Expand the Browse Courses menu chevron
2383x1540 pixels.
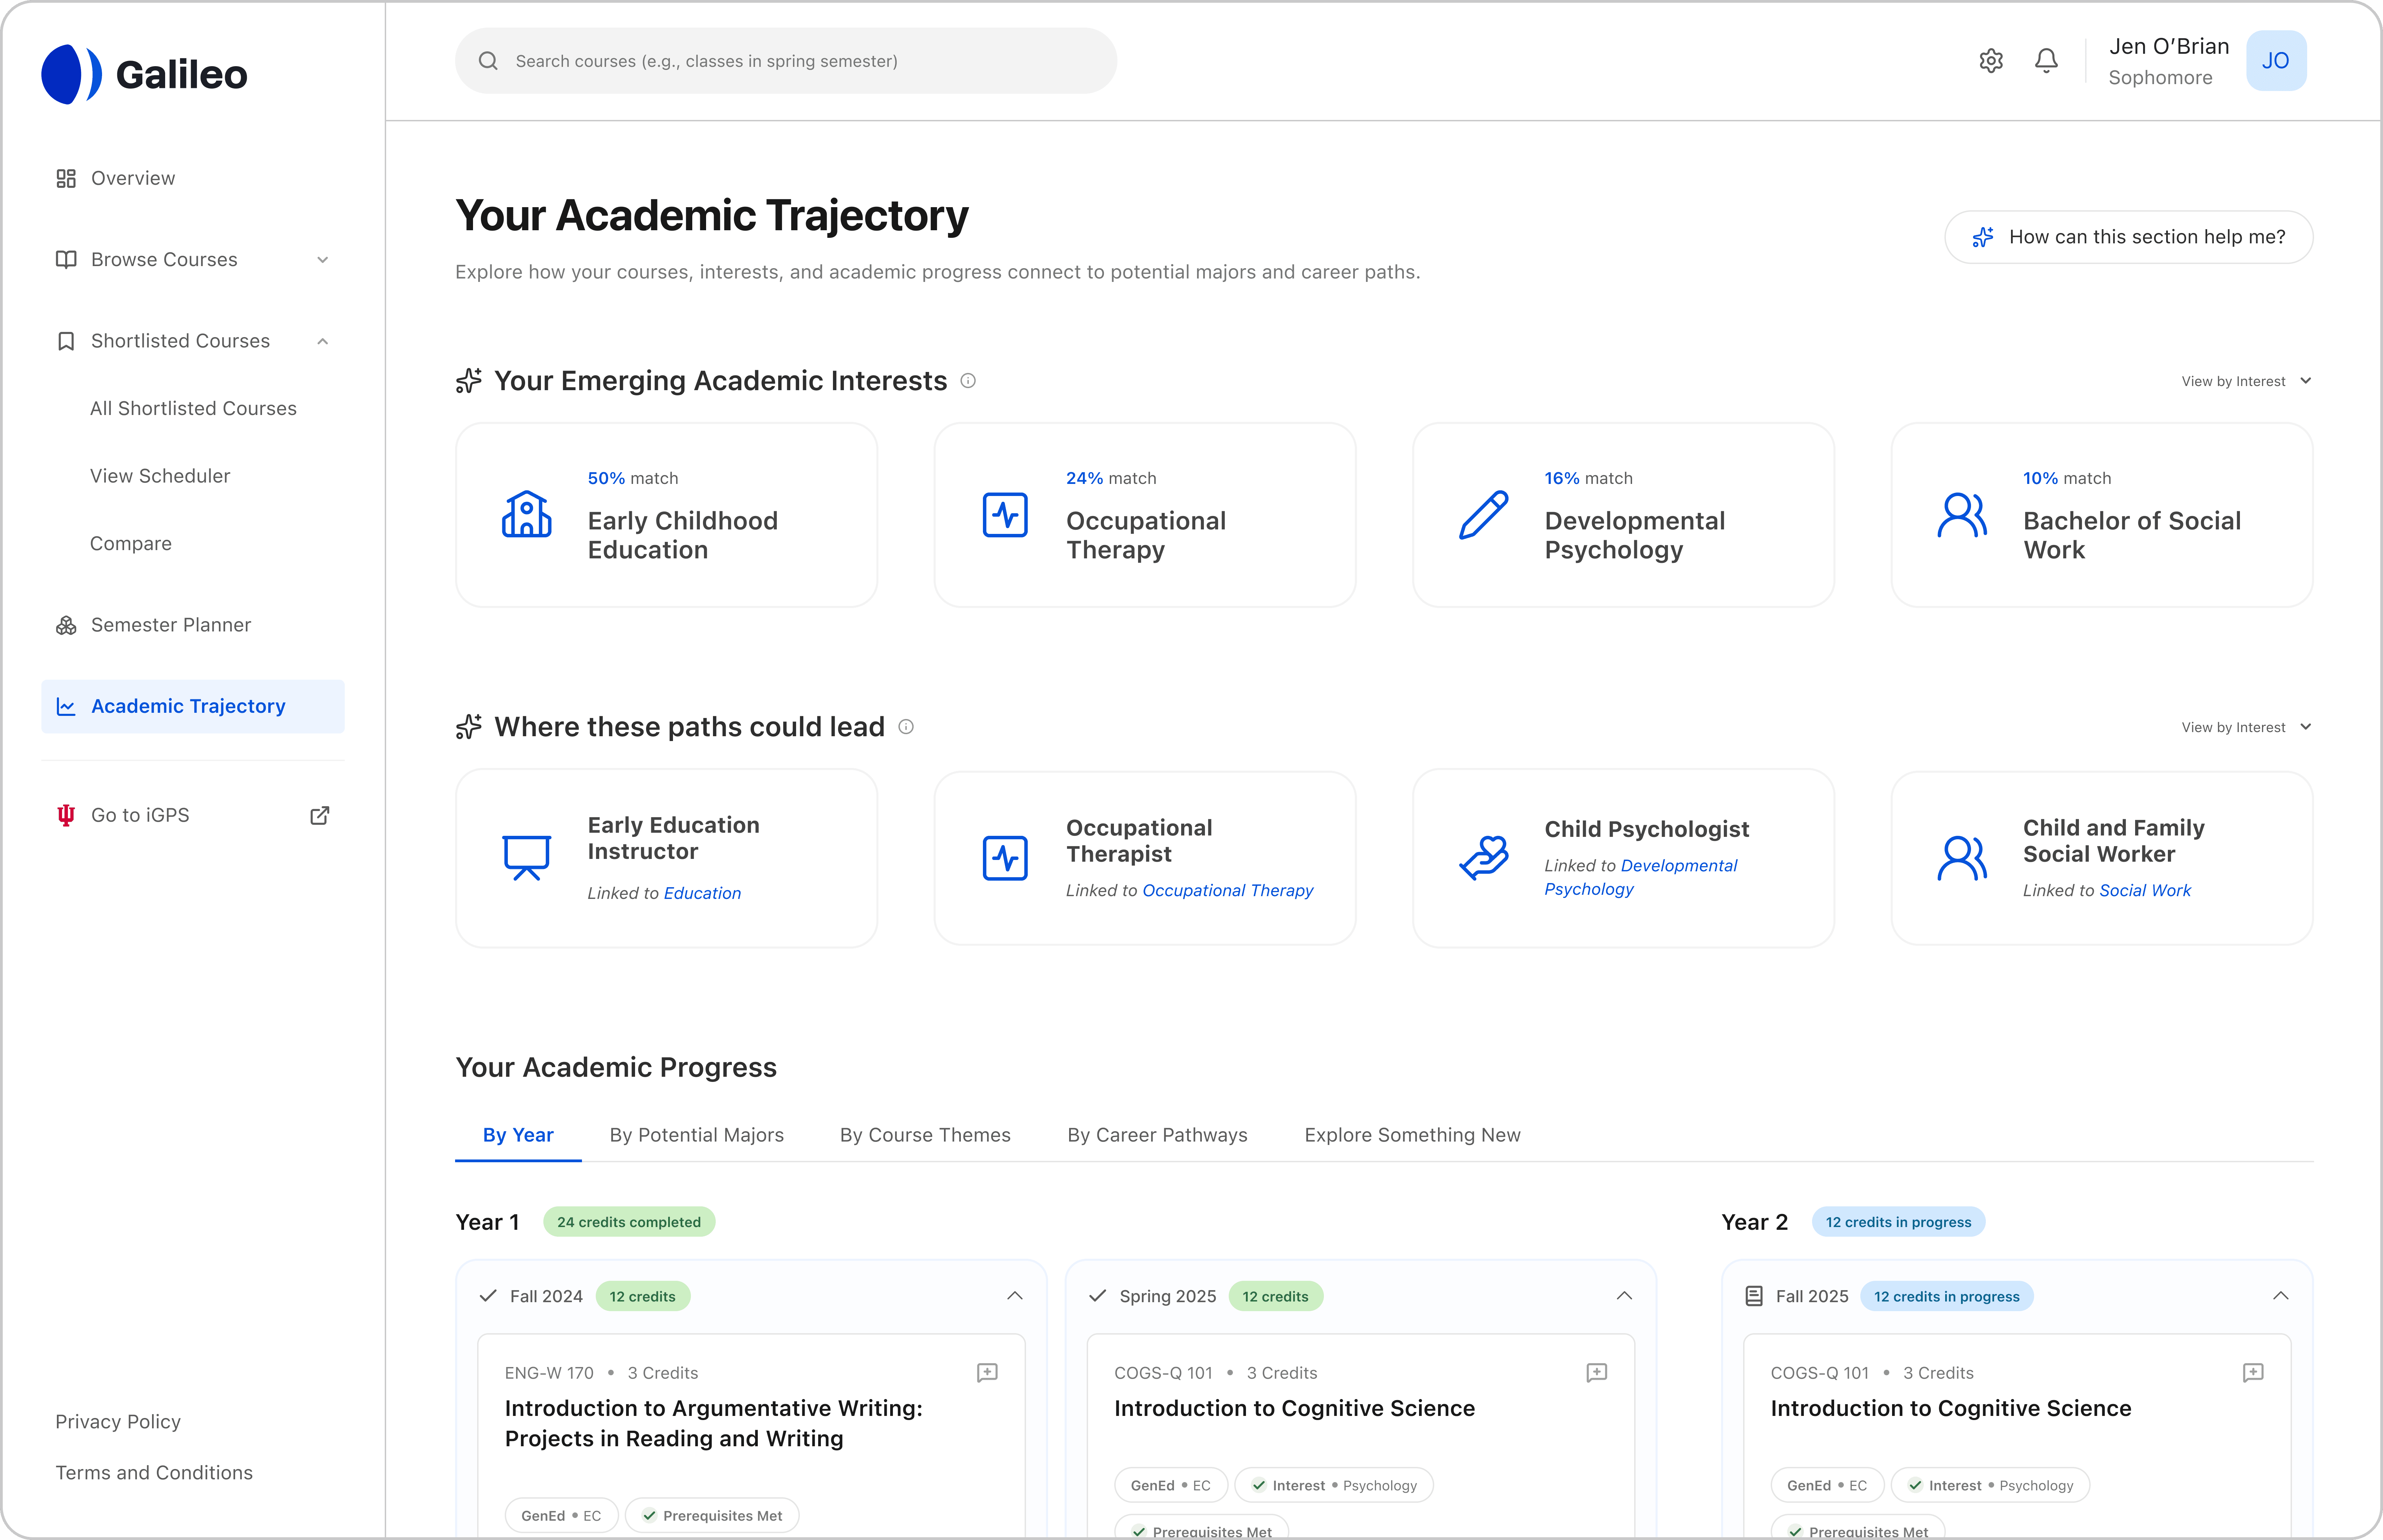323,260
